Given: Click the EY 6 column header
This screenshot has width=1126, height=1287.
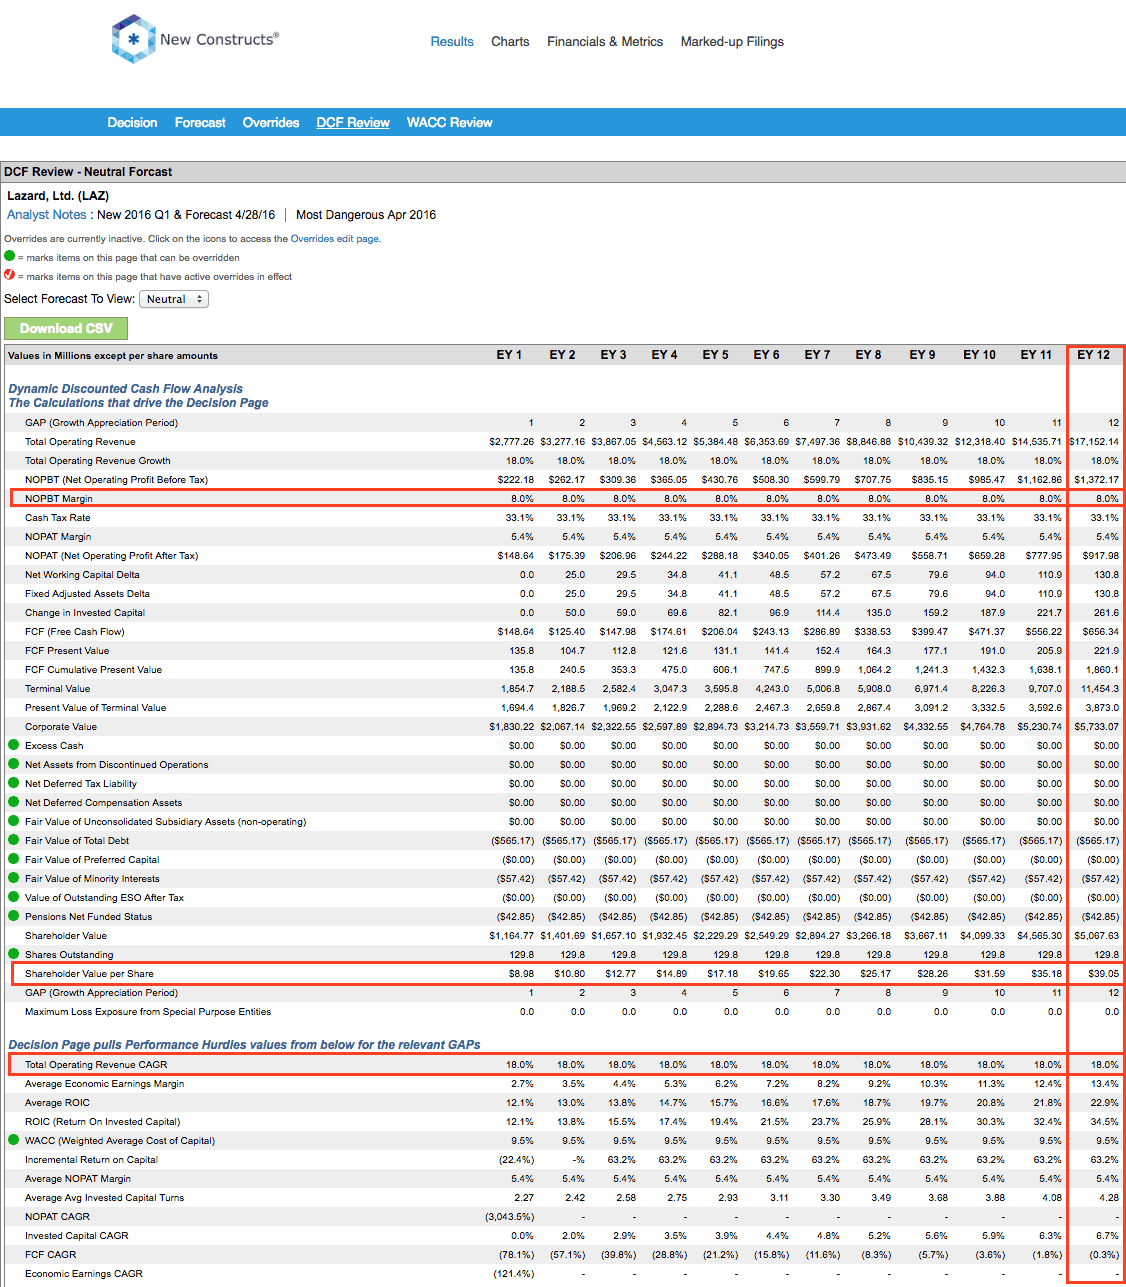Looking at the screenshot, I should tap(766, 355).
